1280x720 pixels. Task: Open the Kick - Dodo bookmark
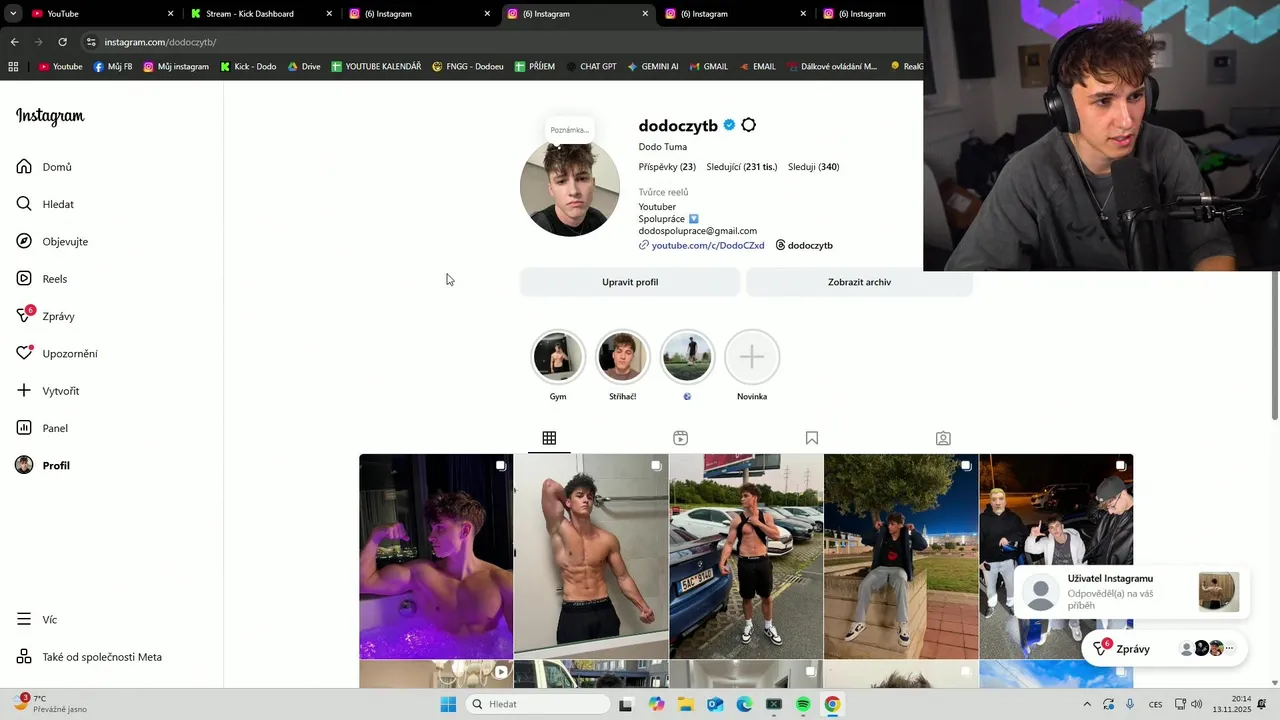(x=248, y=67)
